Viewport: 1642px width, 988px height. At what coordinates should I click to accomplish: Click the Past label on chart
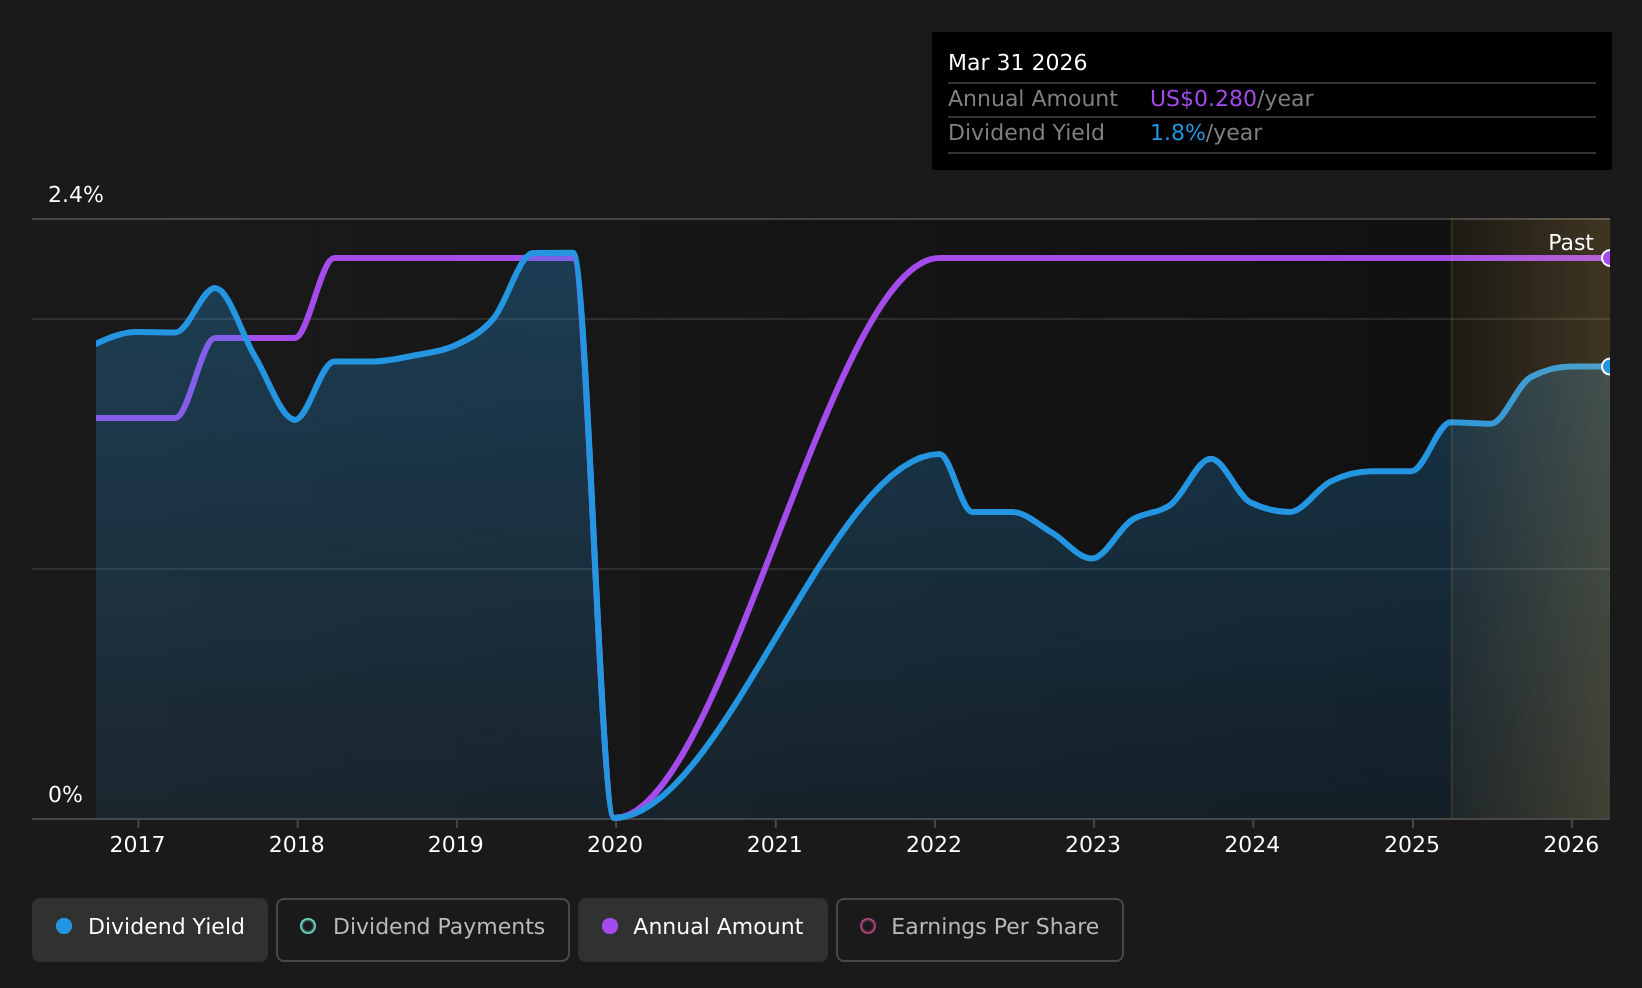coord(1570,243)
